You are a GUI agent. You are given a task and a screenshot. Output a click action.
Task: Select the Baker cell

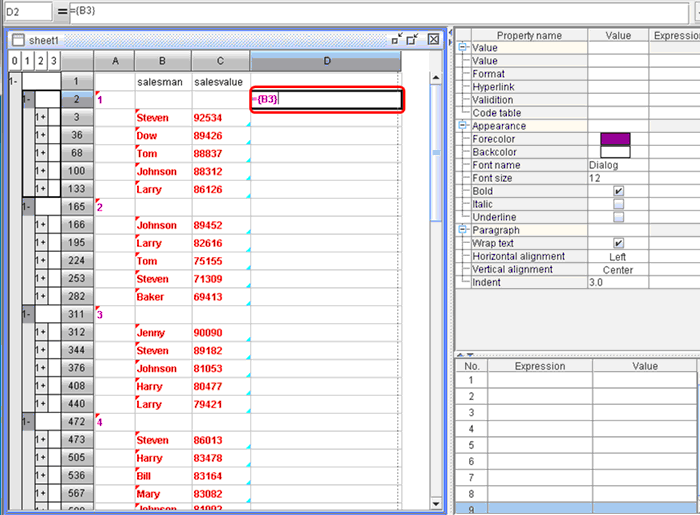(163, 297)
